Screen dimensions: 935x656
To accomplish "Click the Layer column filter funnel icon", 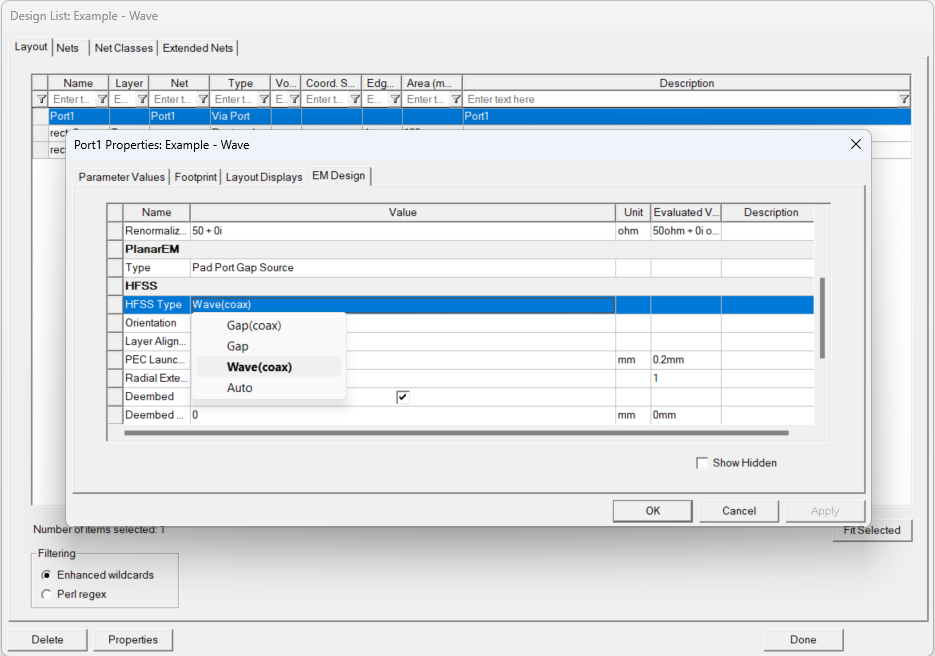I will point(142,100).
